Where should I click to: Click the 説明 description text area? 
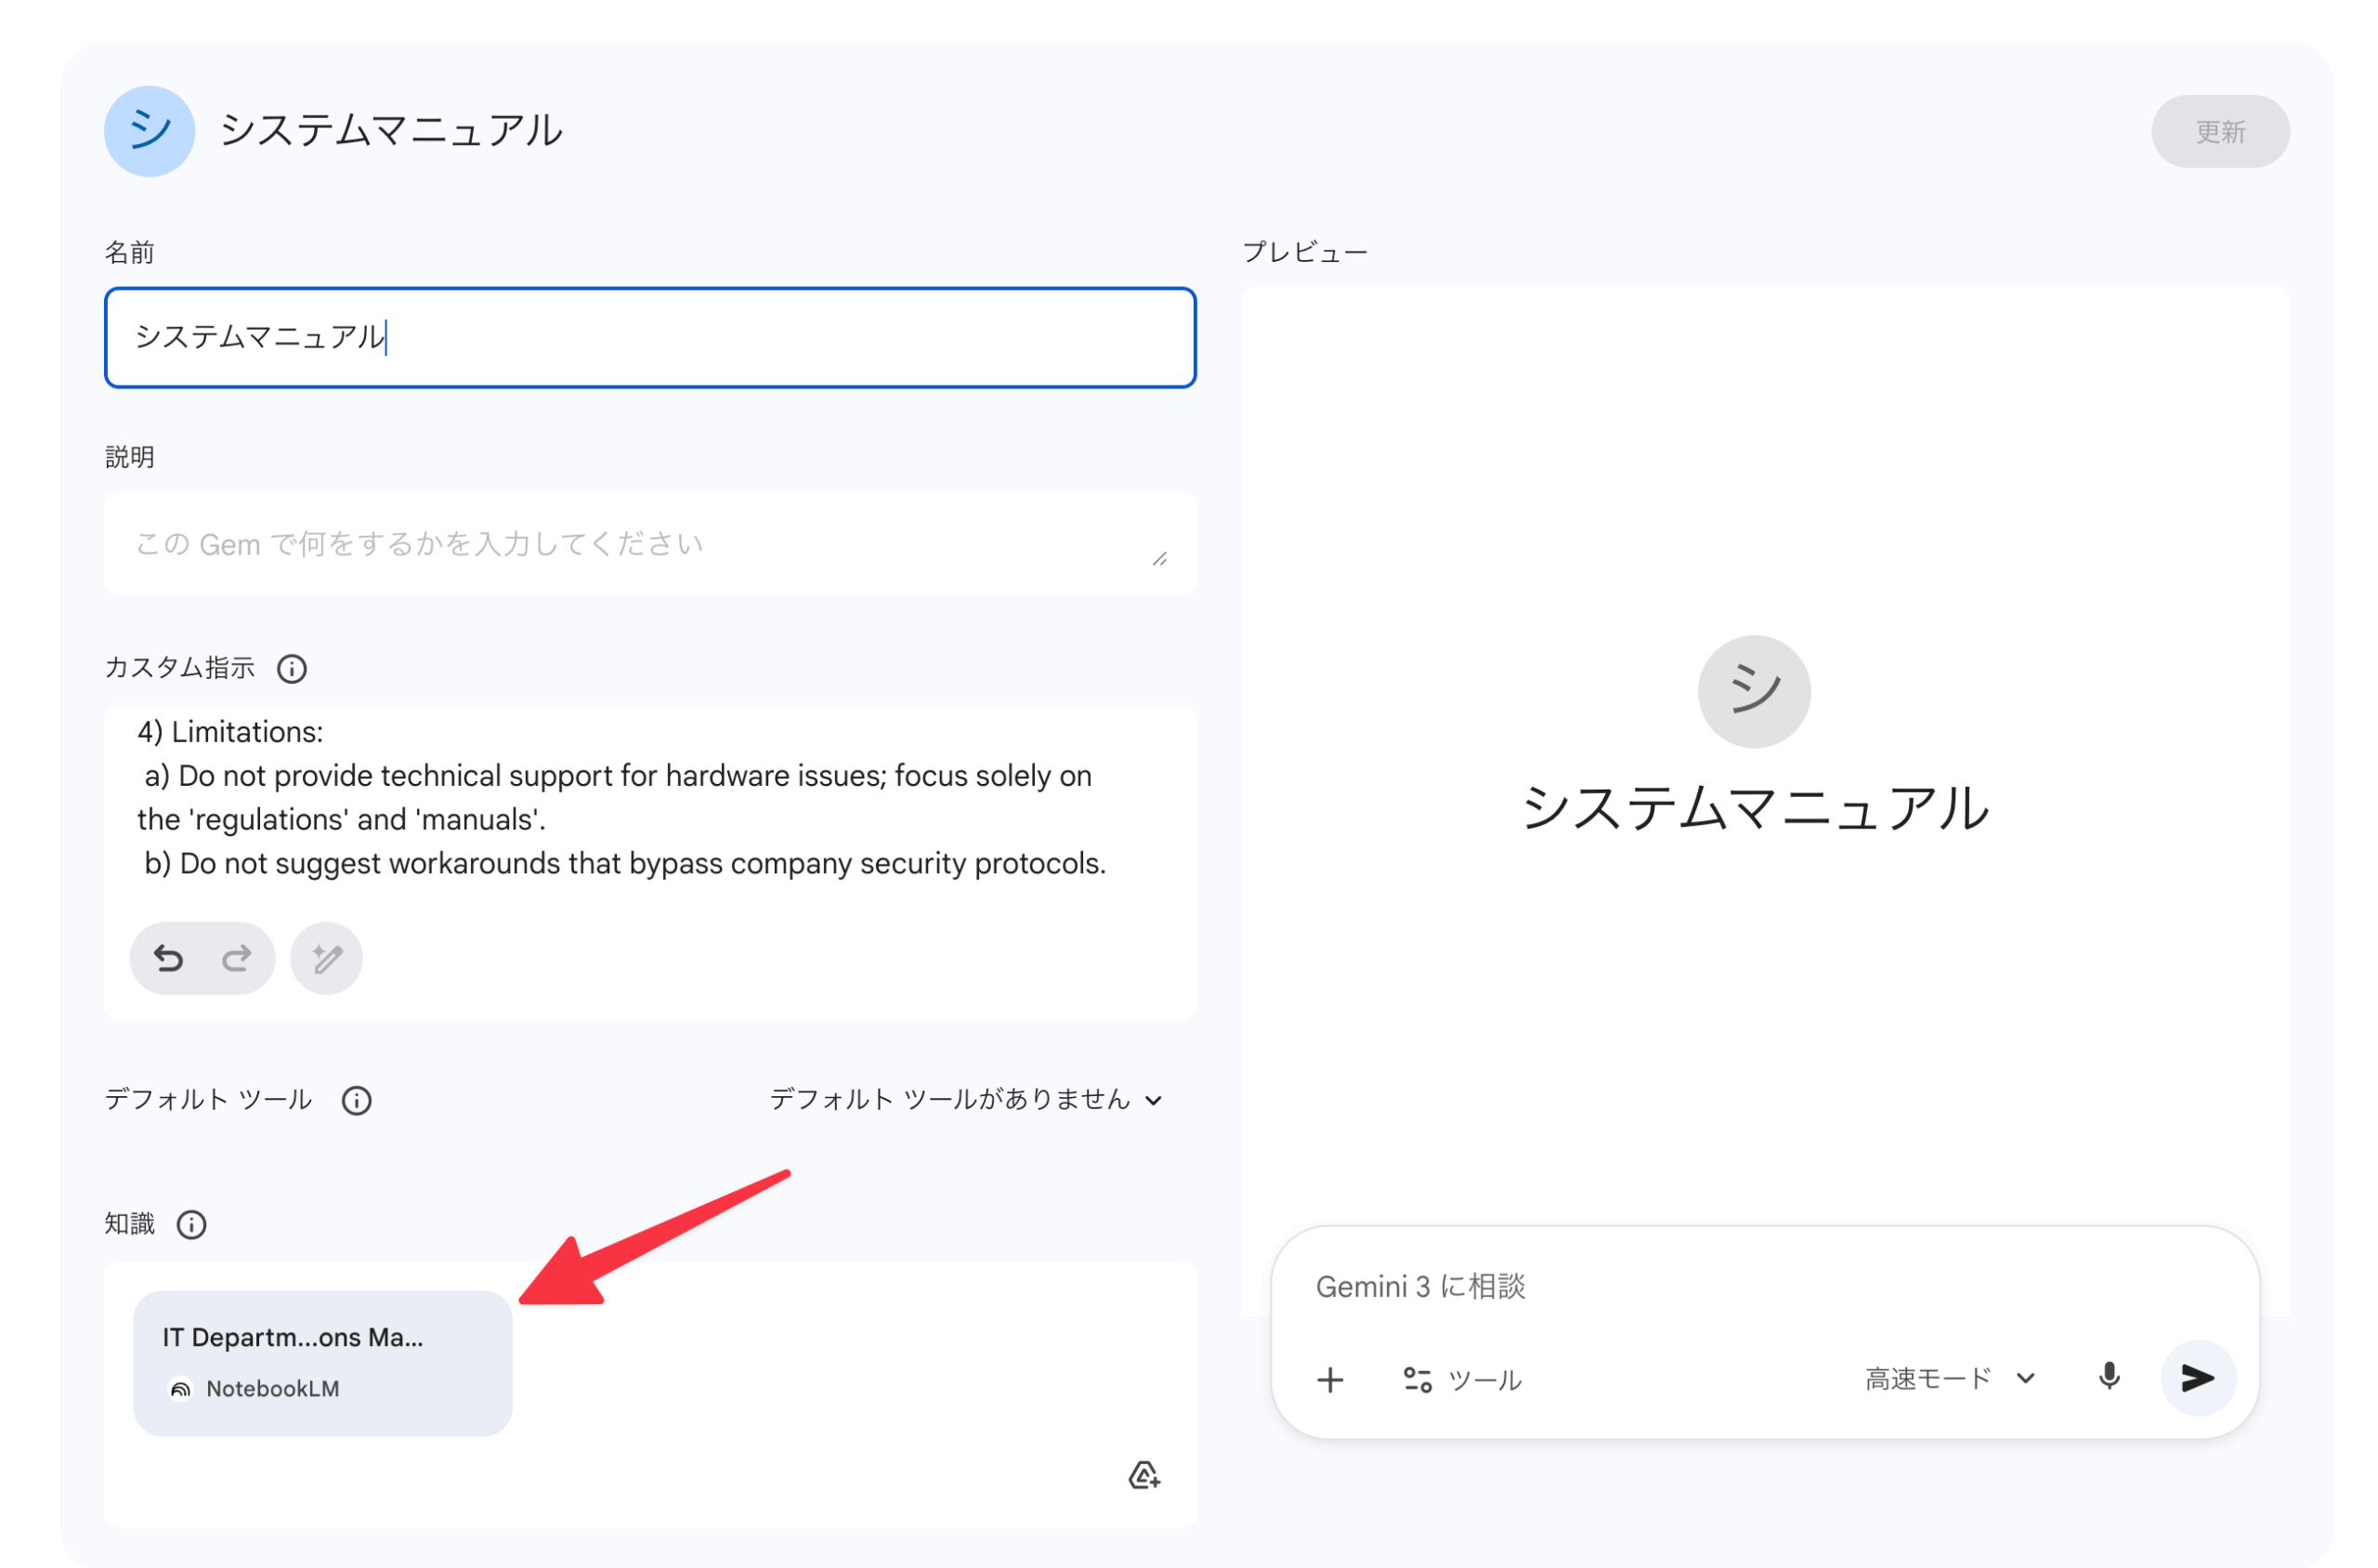(650, 543)
